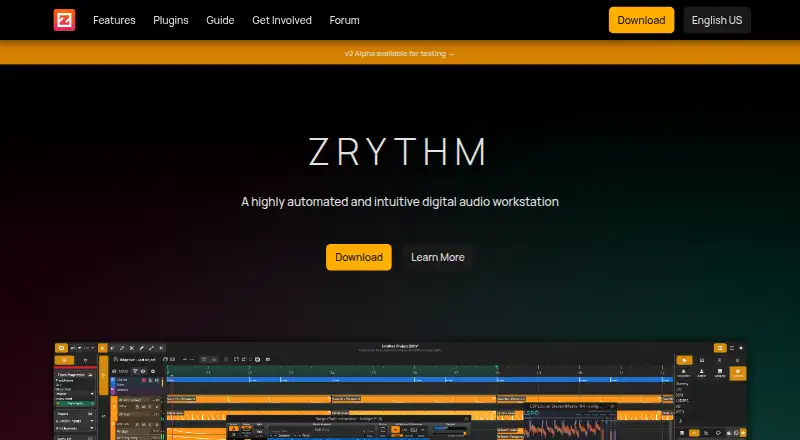Visit the Forum link
800x440 pixels.
(x=344, y=20)
